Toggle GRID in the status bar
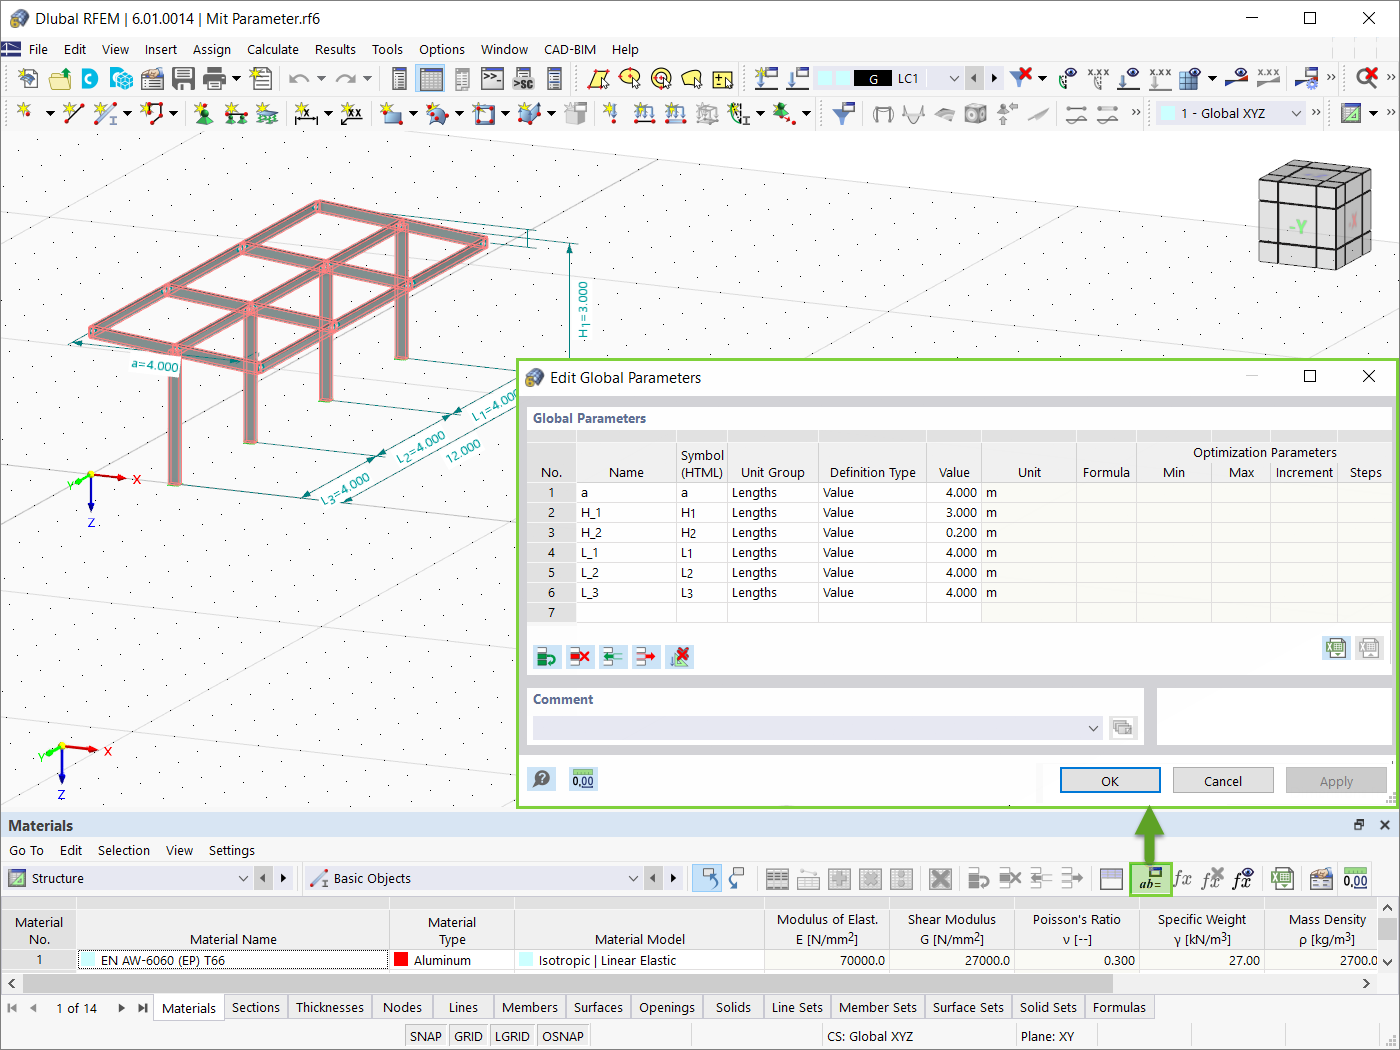 point(468,1036)
